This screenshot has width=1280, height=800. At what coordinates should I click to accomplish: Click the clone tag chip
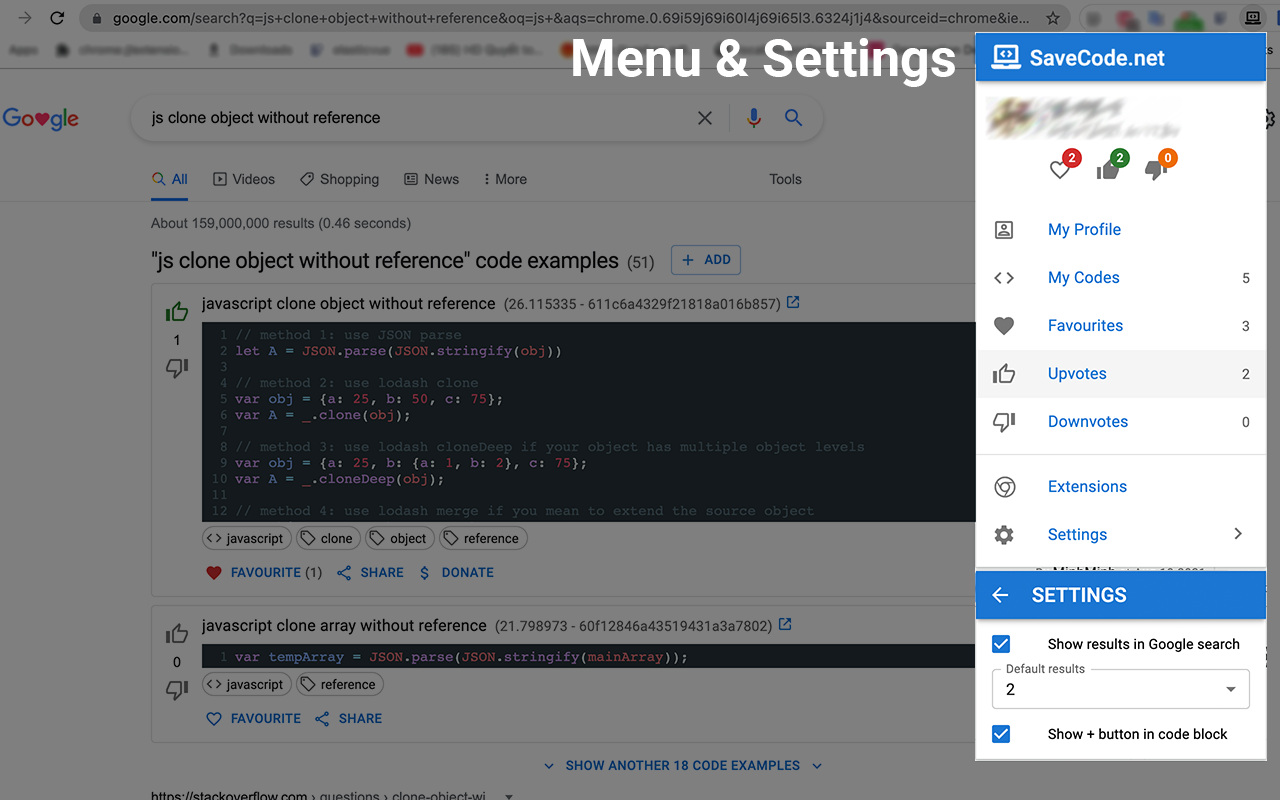328,538
